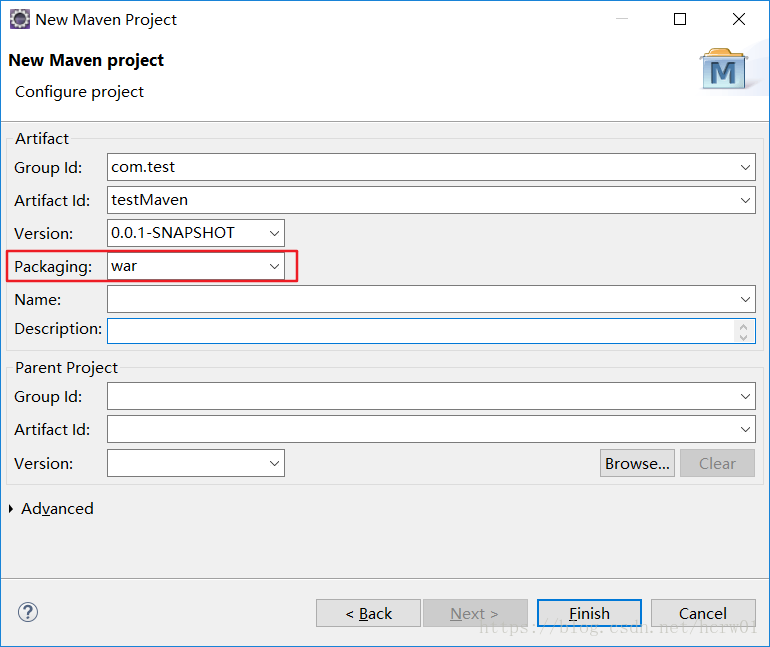Close the New Maven Project window
Screen dimensions: 770x647
(739, 19)
